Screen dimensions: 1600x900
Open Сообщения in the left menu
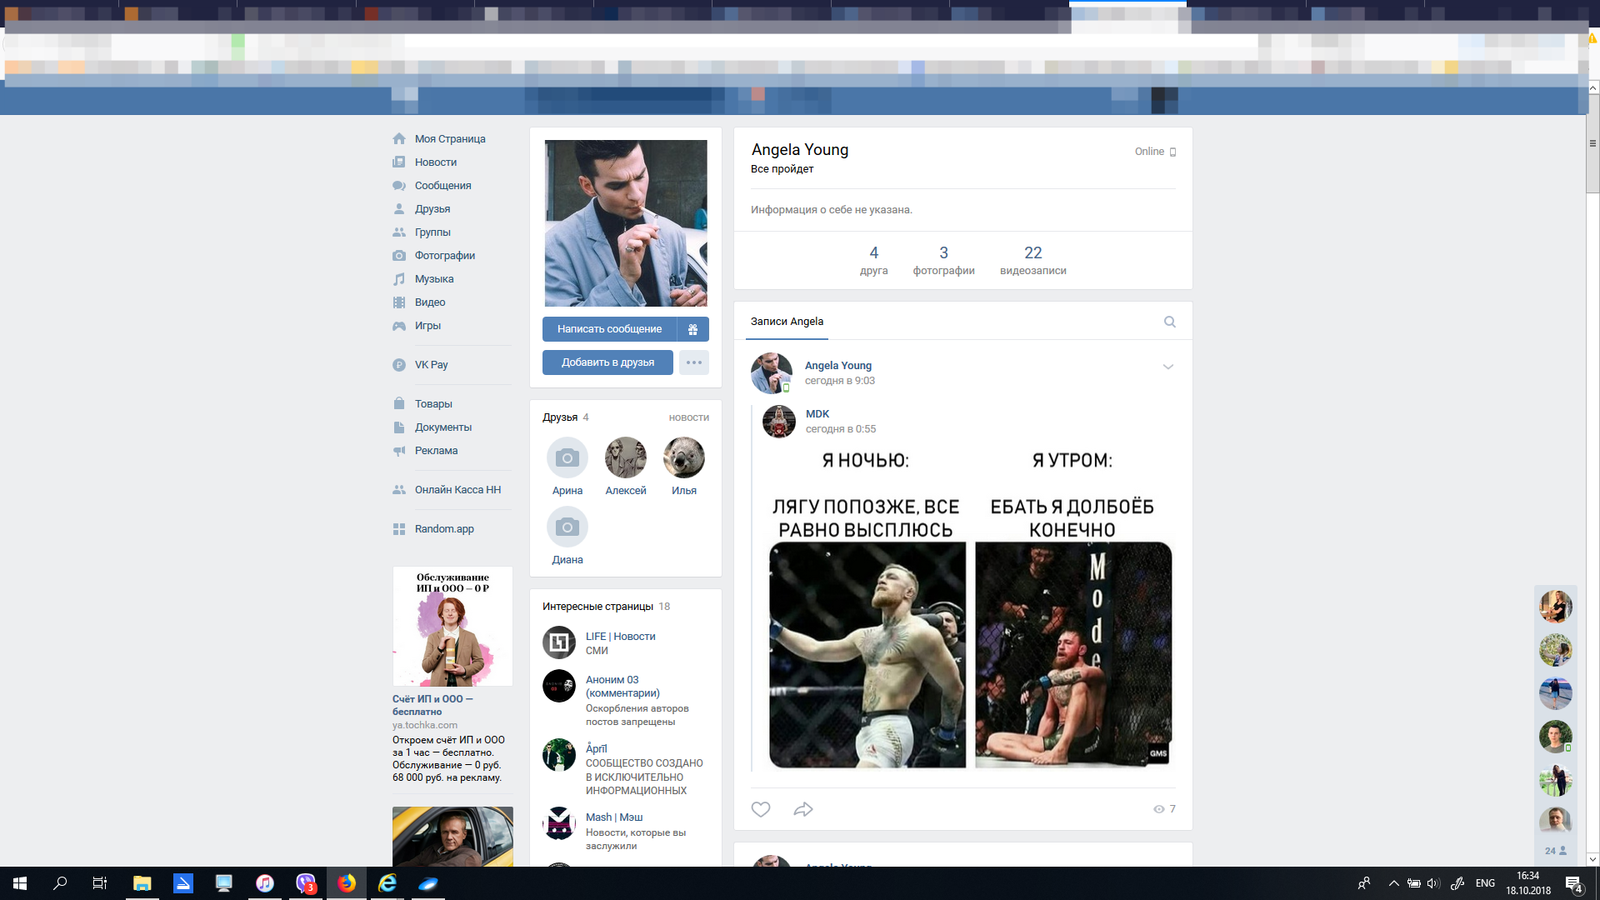tap(442, 186)
